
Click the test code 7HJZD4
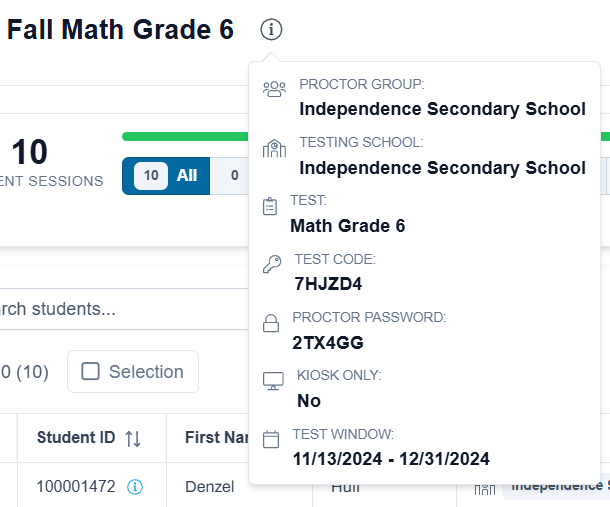click(328, 284)
